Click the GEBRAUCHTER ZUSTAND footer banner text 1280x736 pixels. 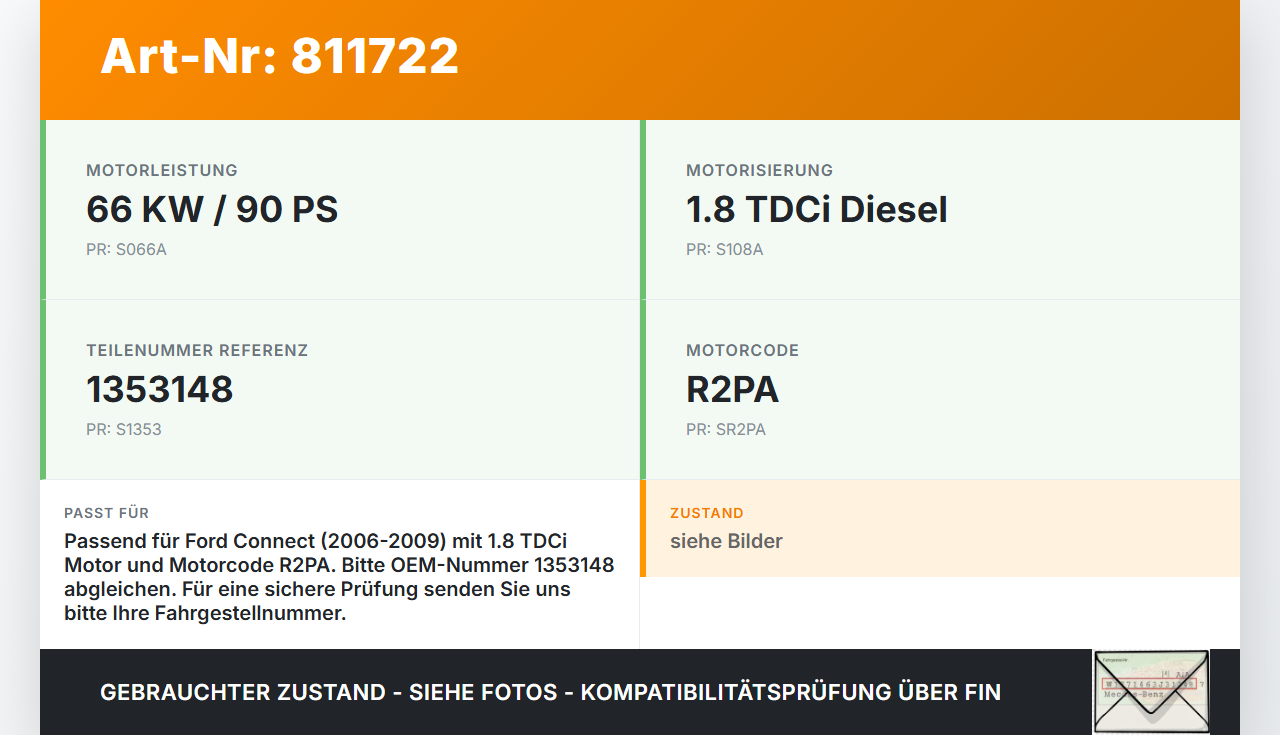click(550, 692)
